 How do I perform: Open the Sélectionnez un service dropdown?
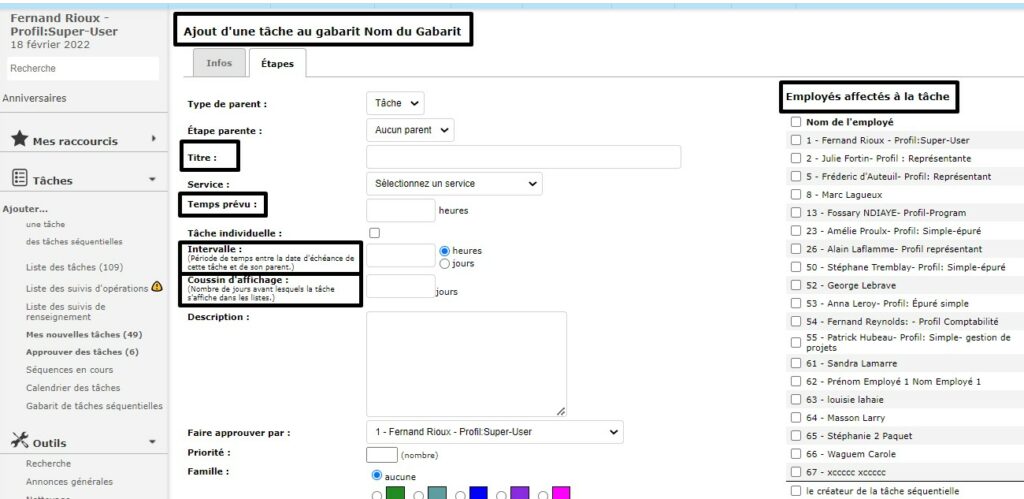[454, 184]
